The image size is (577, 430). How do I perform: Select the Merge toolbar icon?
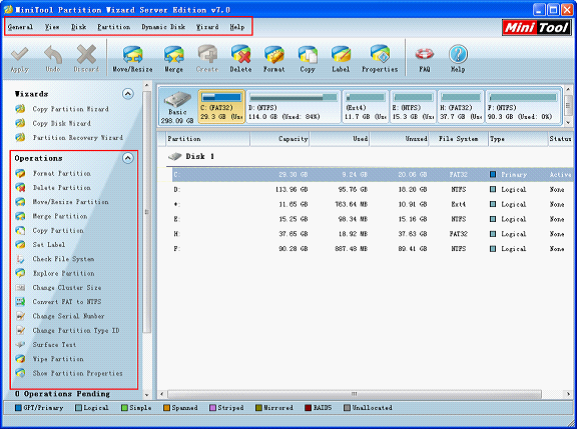pyautogui.click(x=174, y=55)
